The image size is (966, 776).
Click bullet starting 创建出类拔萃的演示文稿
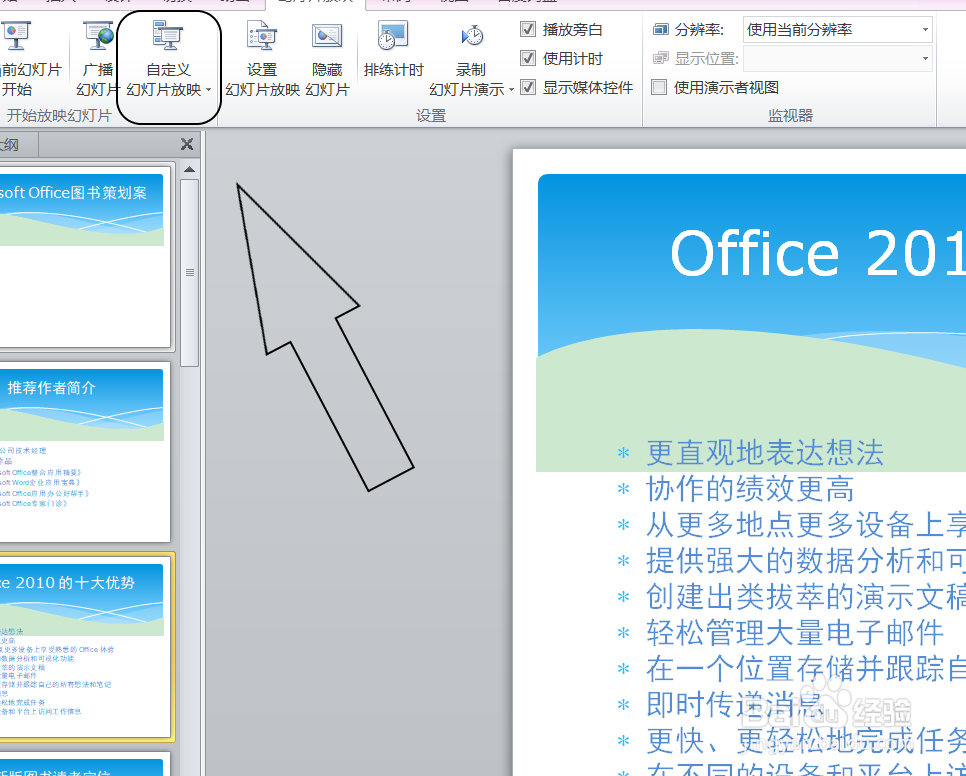(x=806, y=597)
